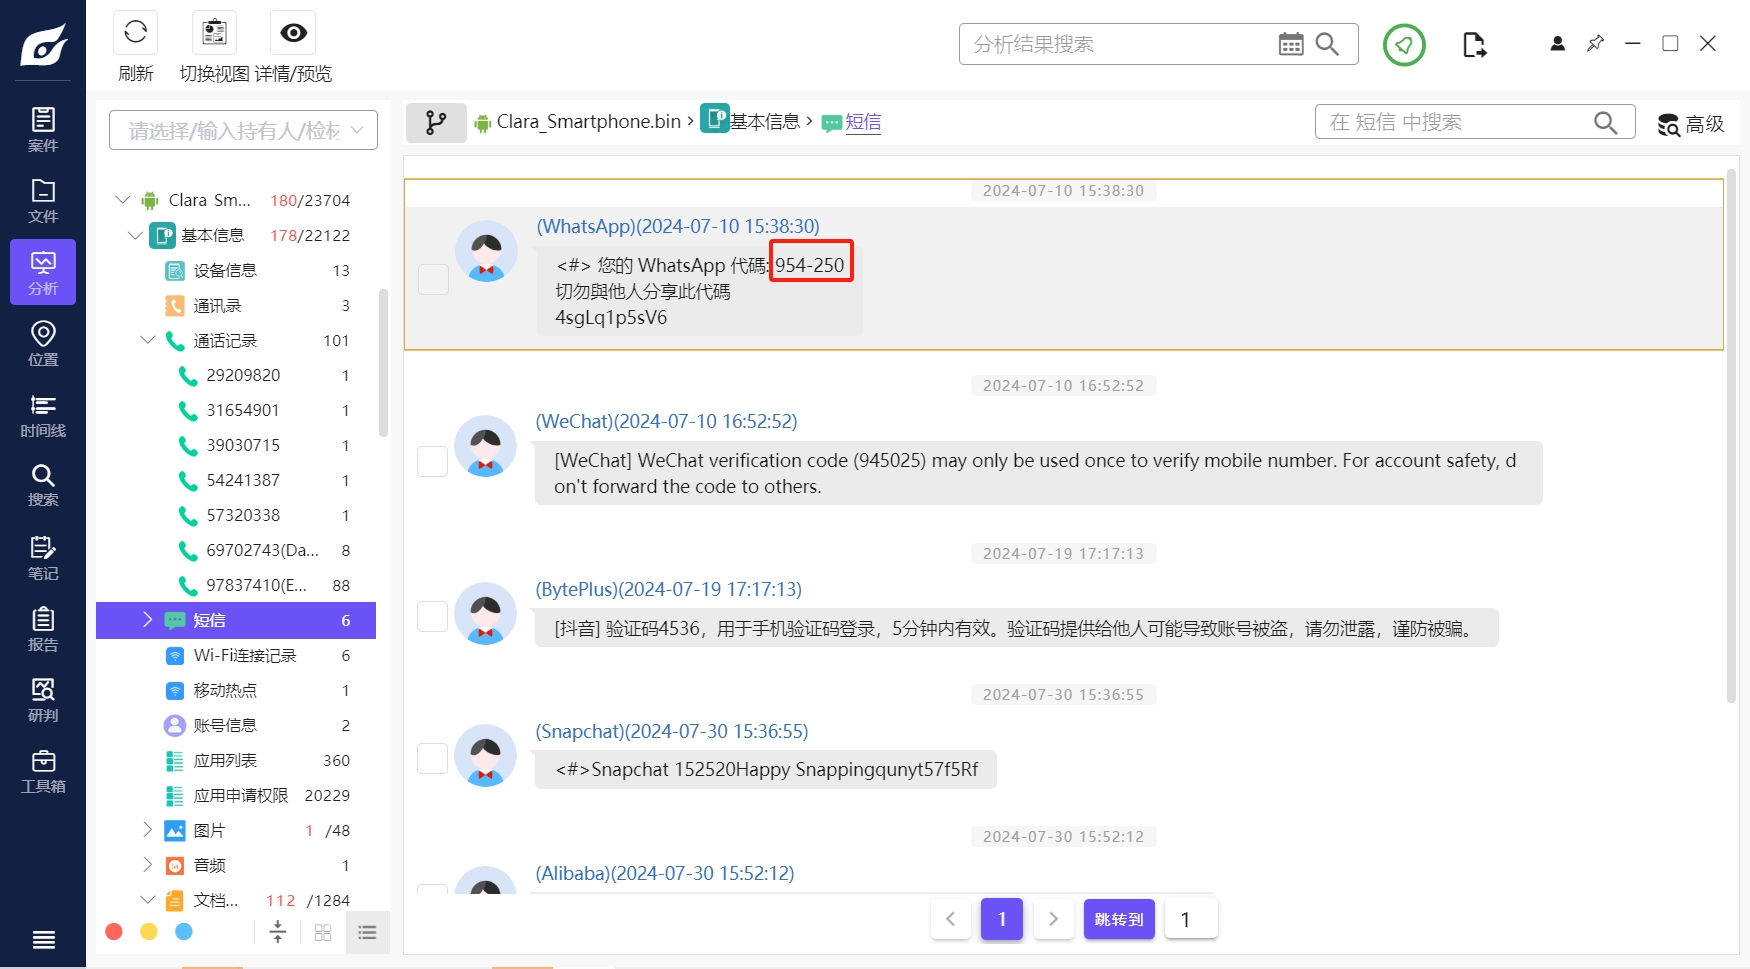
Task: Open the 报告 report sidebar icon
Action: click(43, 629)
